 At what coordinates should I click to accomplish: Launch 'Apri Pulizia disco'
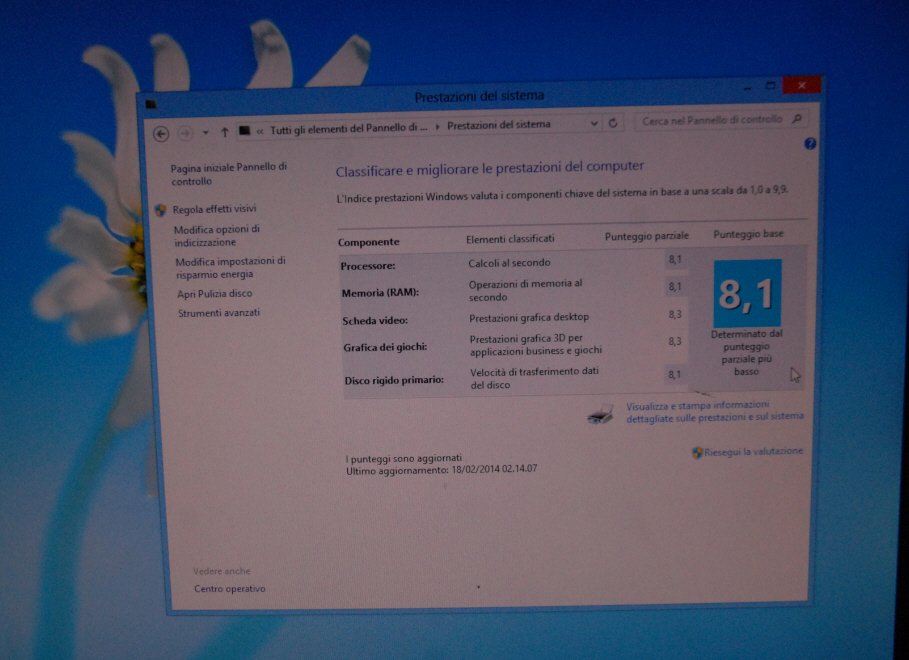[x=214, y=293]
